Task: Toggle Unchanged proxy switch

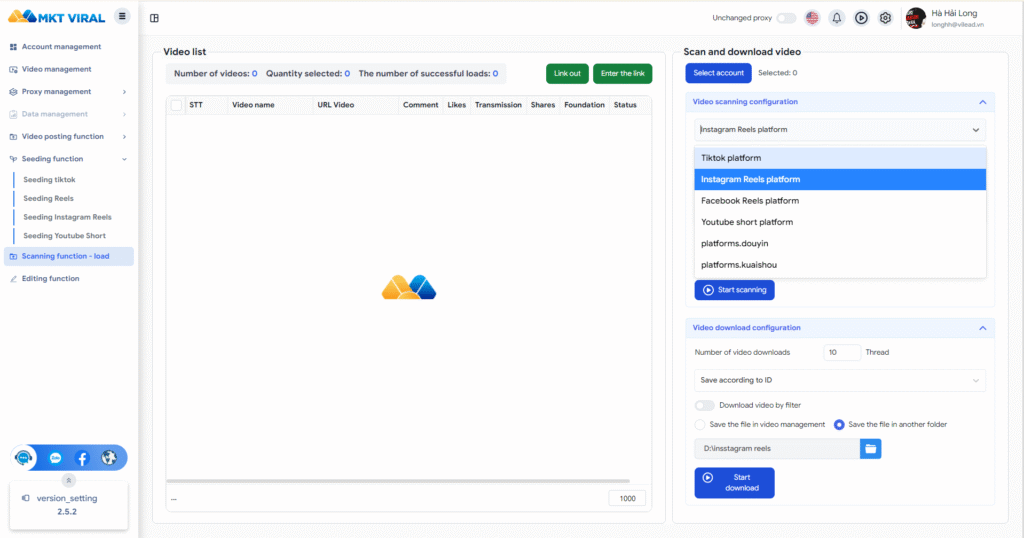Action: click(786, 18)
